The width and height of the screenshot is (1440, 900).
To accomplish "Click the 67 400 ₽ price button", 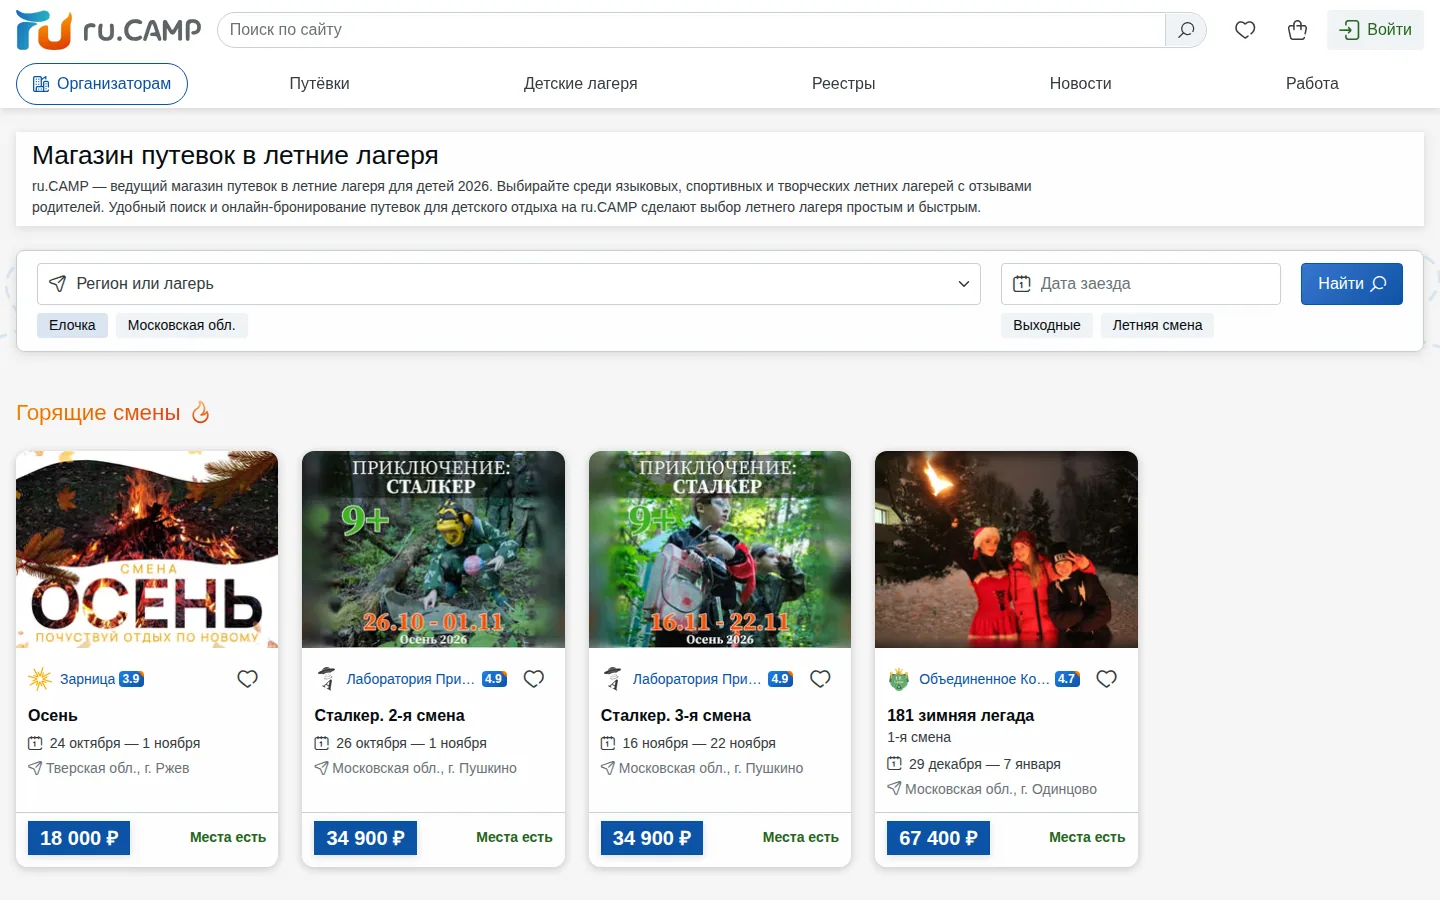I will coord(938,838).
